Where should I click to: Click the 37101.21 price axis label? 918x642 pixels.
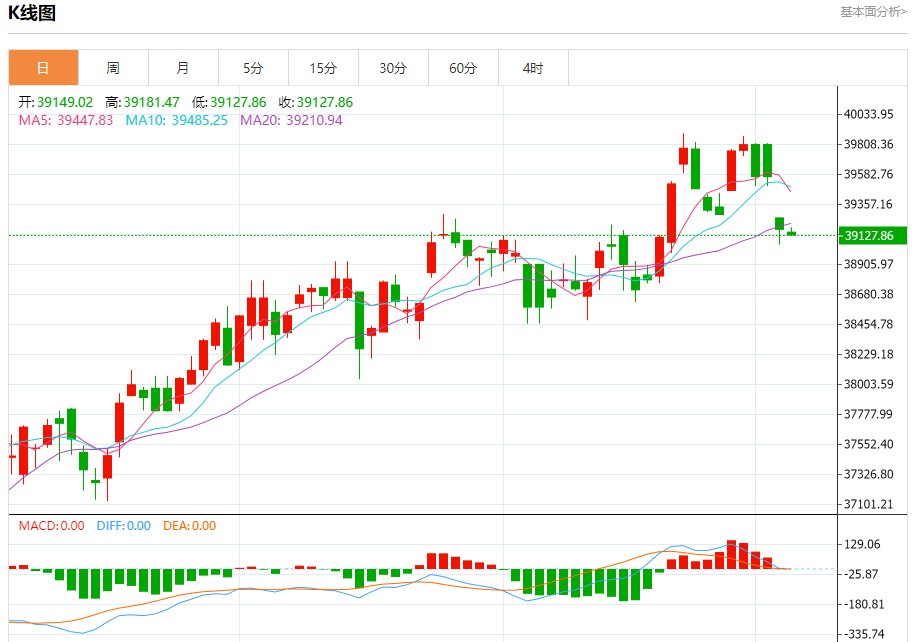(868, 504)
